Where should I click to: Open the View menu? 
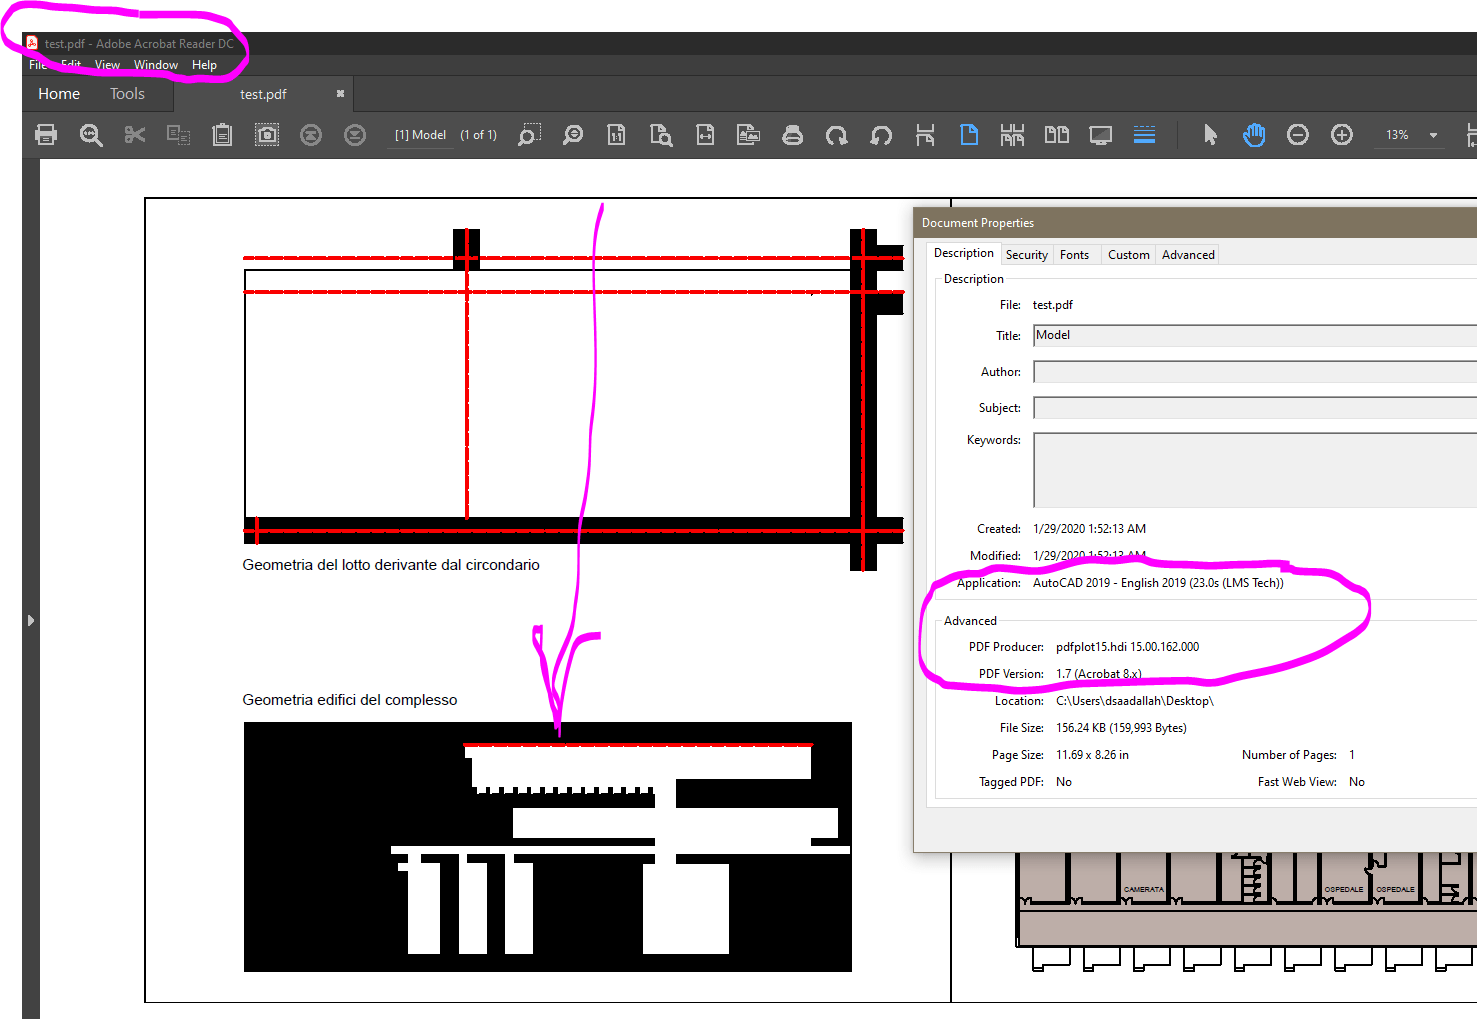click(106, 64)
